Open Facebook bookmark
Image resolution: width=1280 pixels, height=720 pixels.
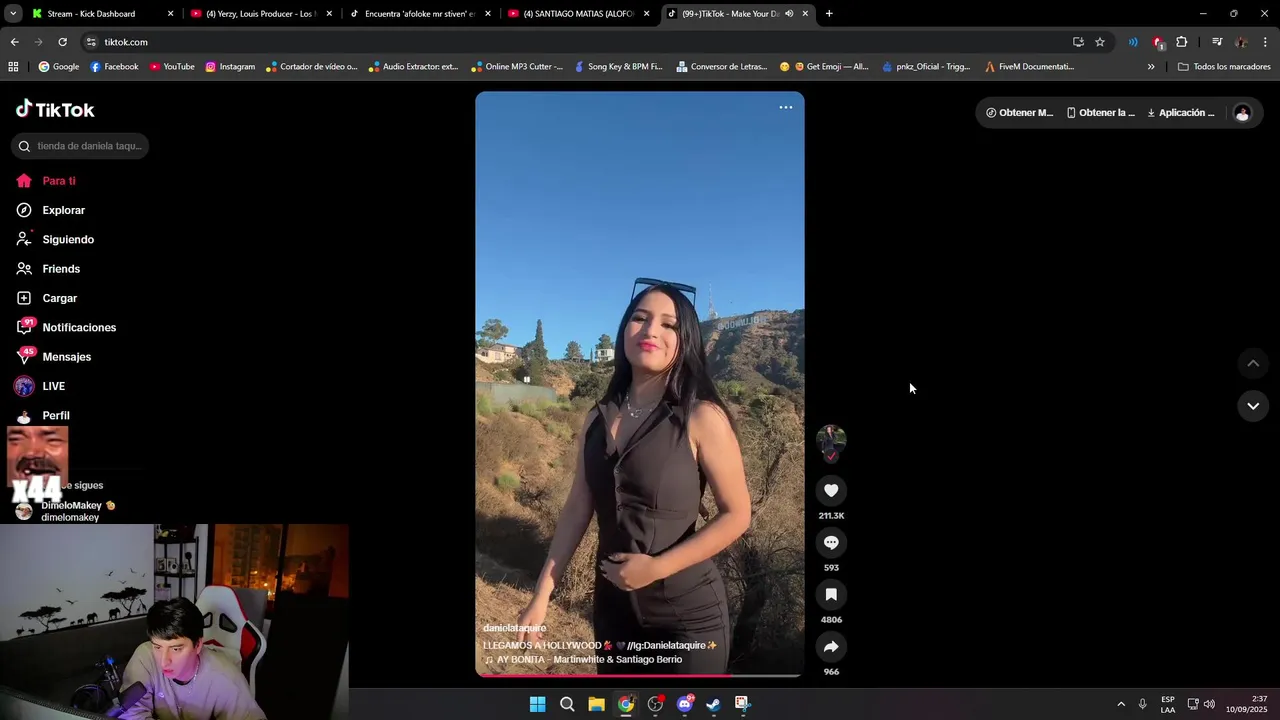coord(114,67)
